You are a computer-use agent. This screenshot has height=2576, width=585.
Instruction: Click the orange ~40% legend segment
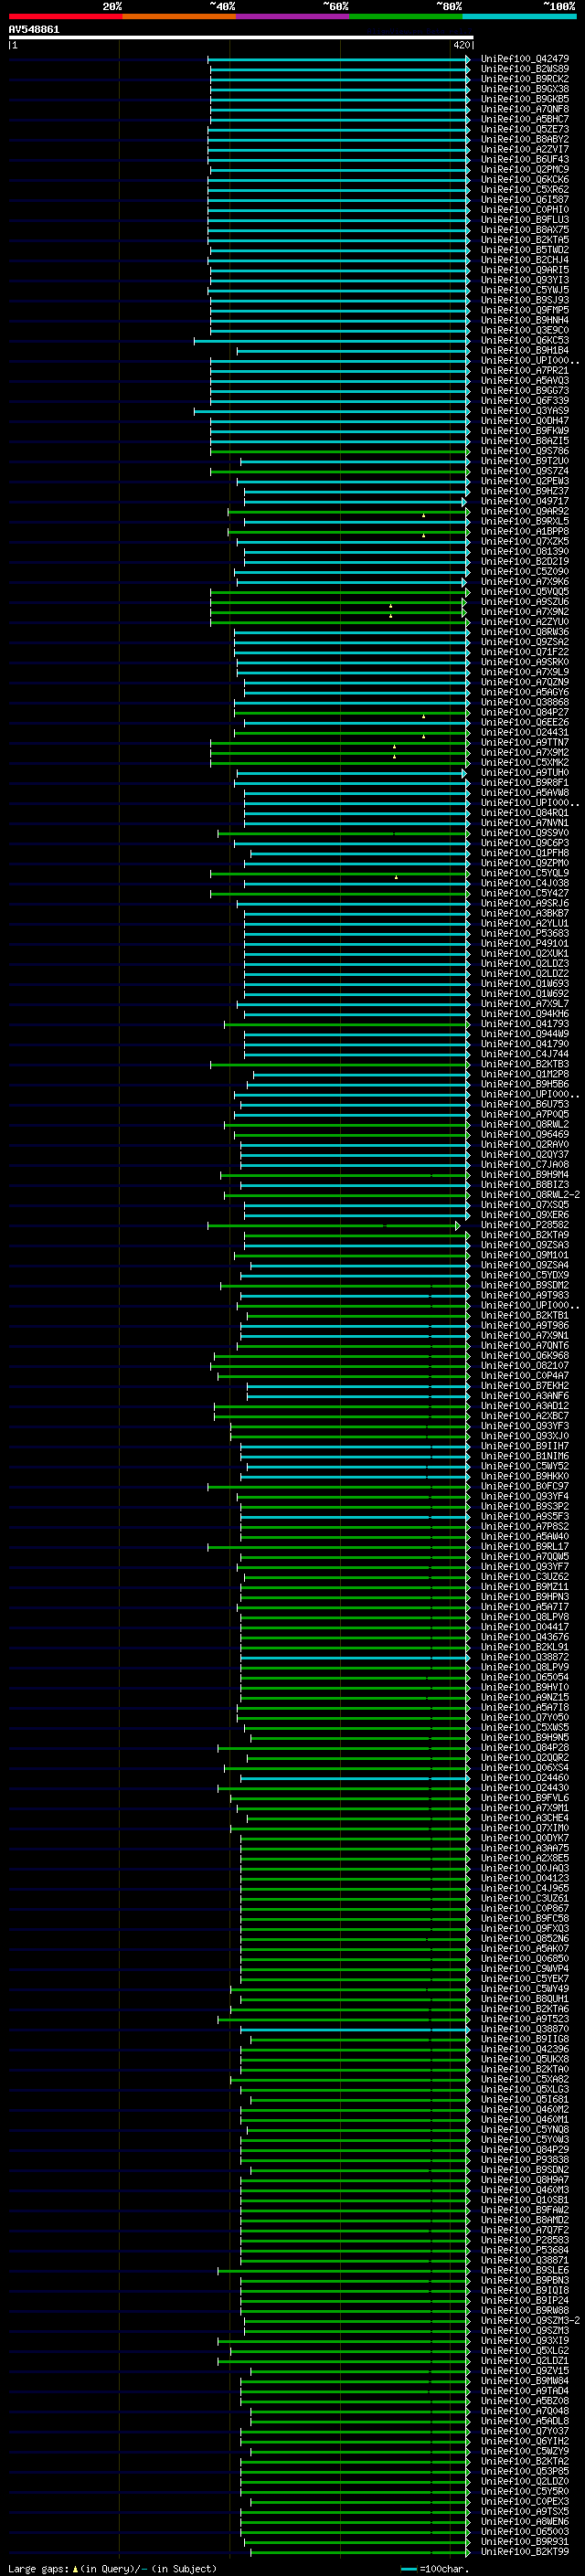pos(179,16)
